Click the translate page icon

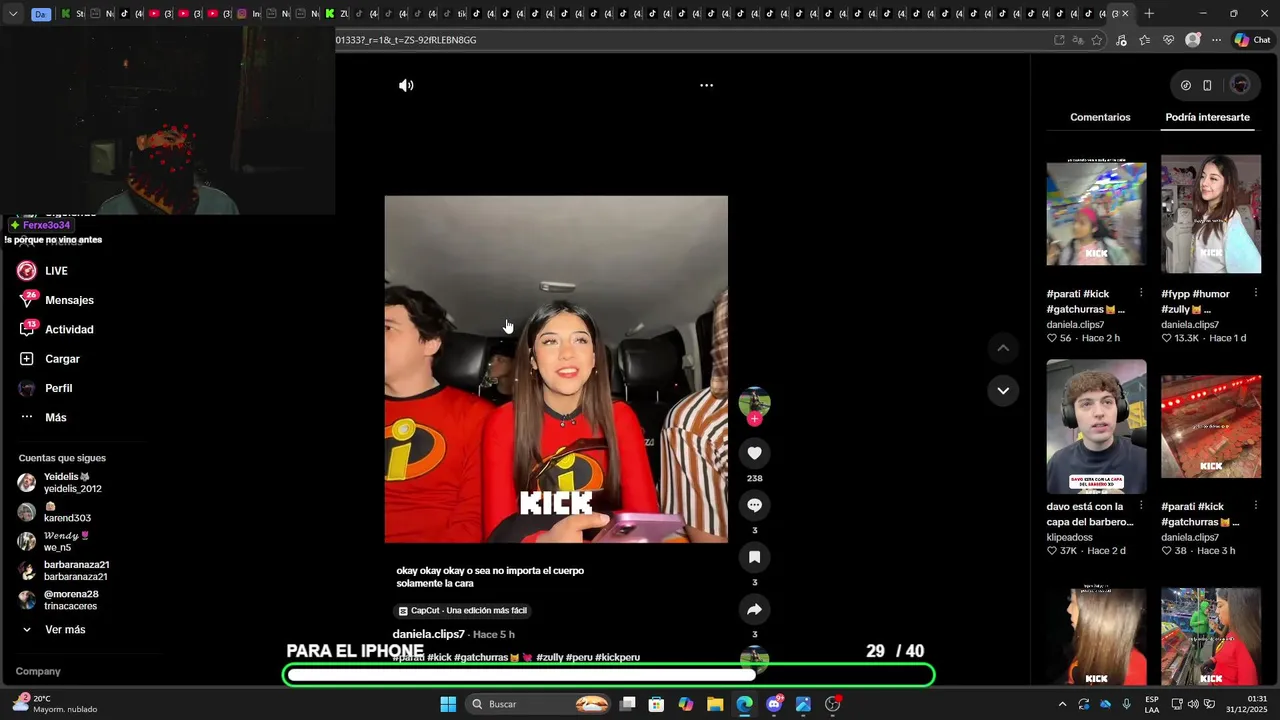point(1078,40)
